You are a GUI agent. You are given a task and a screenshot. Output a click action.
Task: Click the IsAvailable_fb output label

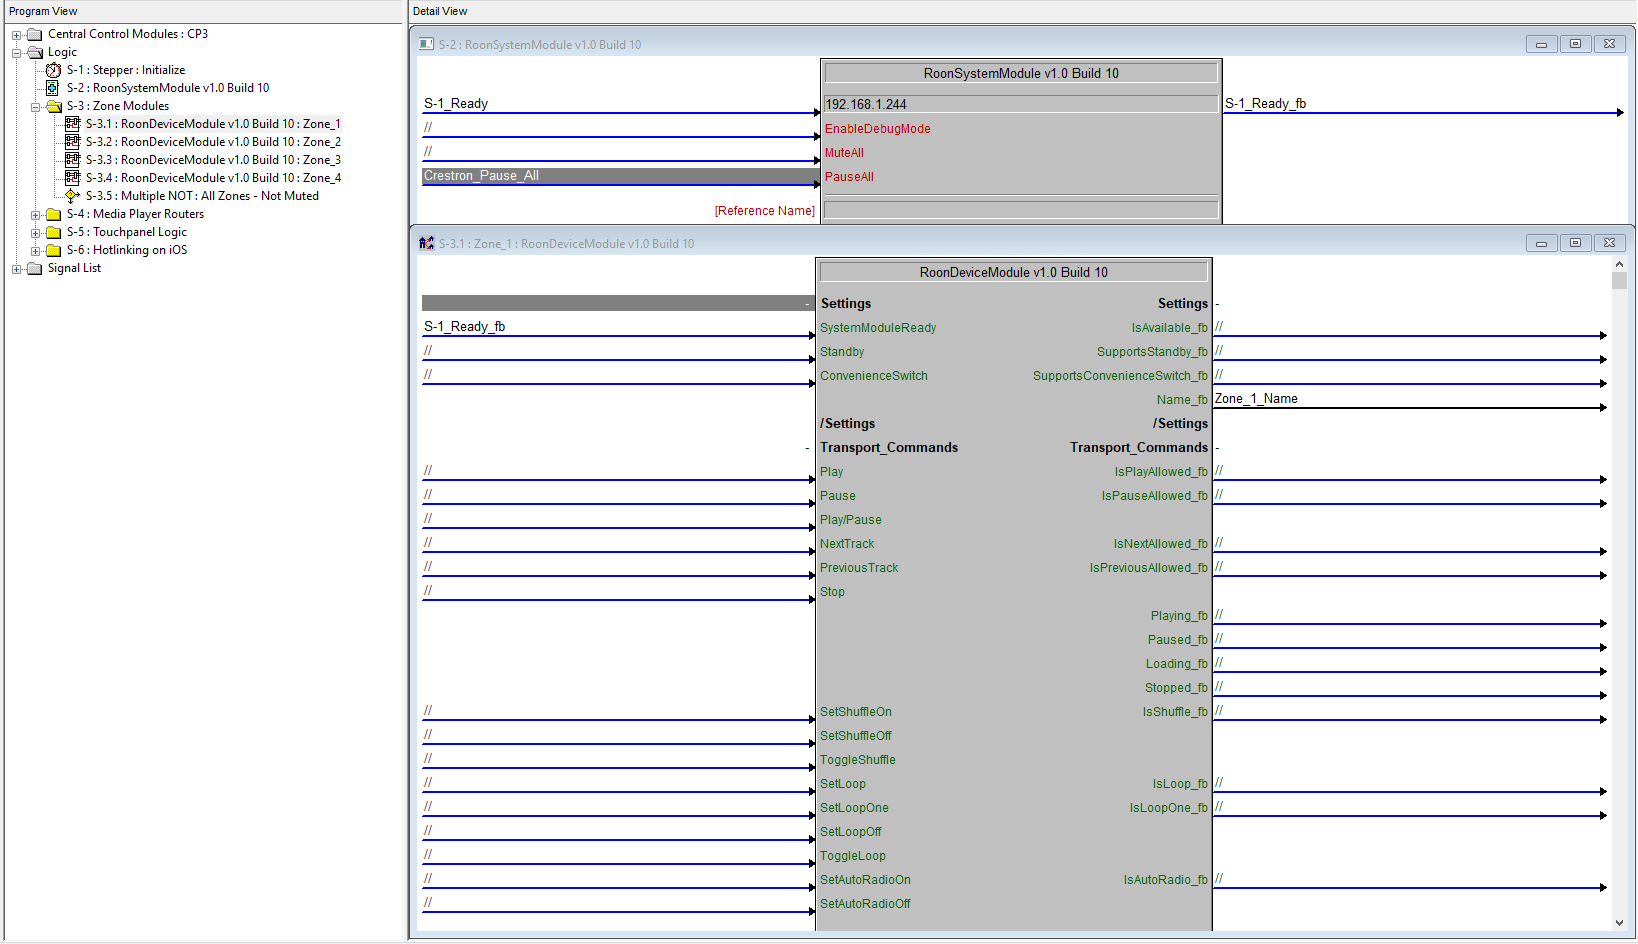click(1169, 328)
